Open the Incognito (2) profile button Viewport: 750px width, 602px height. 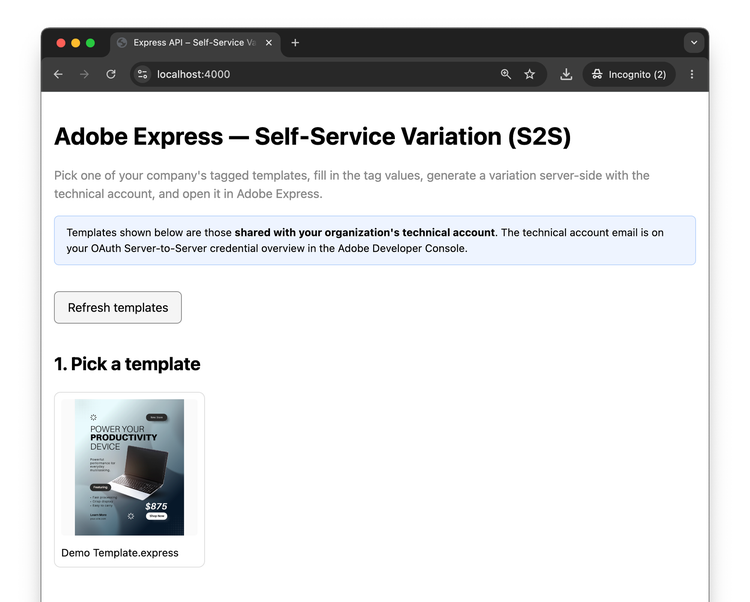click(629, 74)
